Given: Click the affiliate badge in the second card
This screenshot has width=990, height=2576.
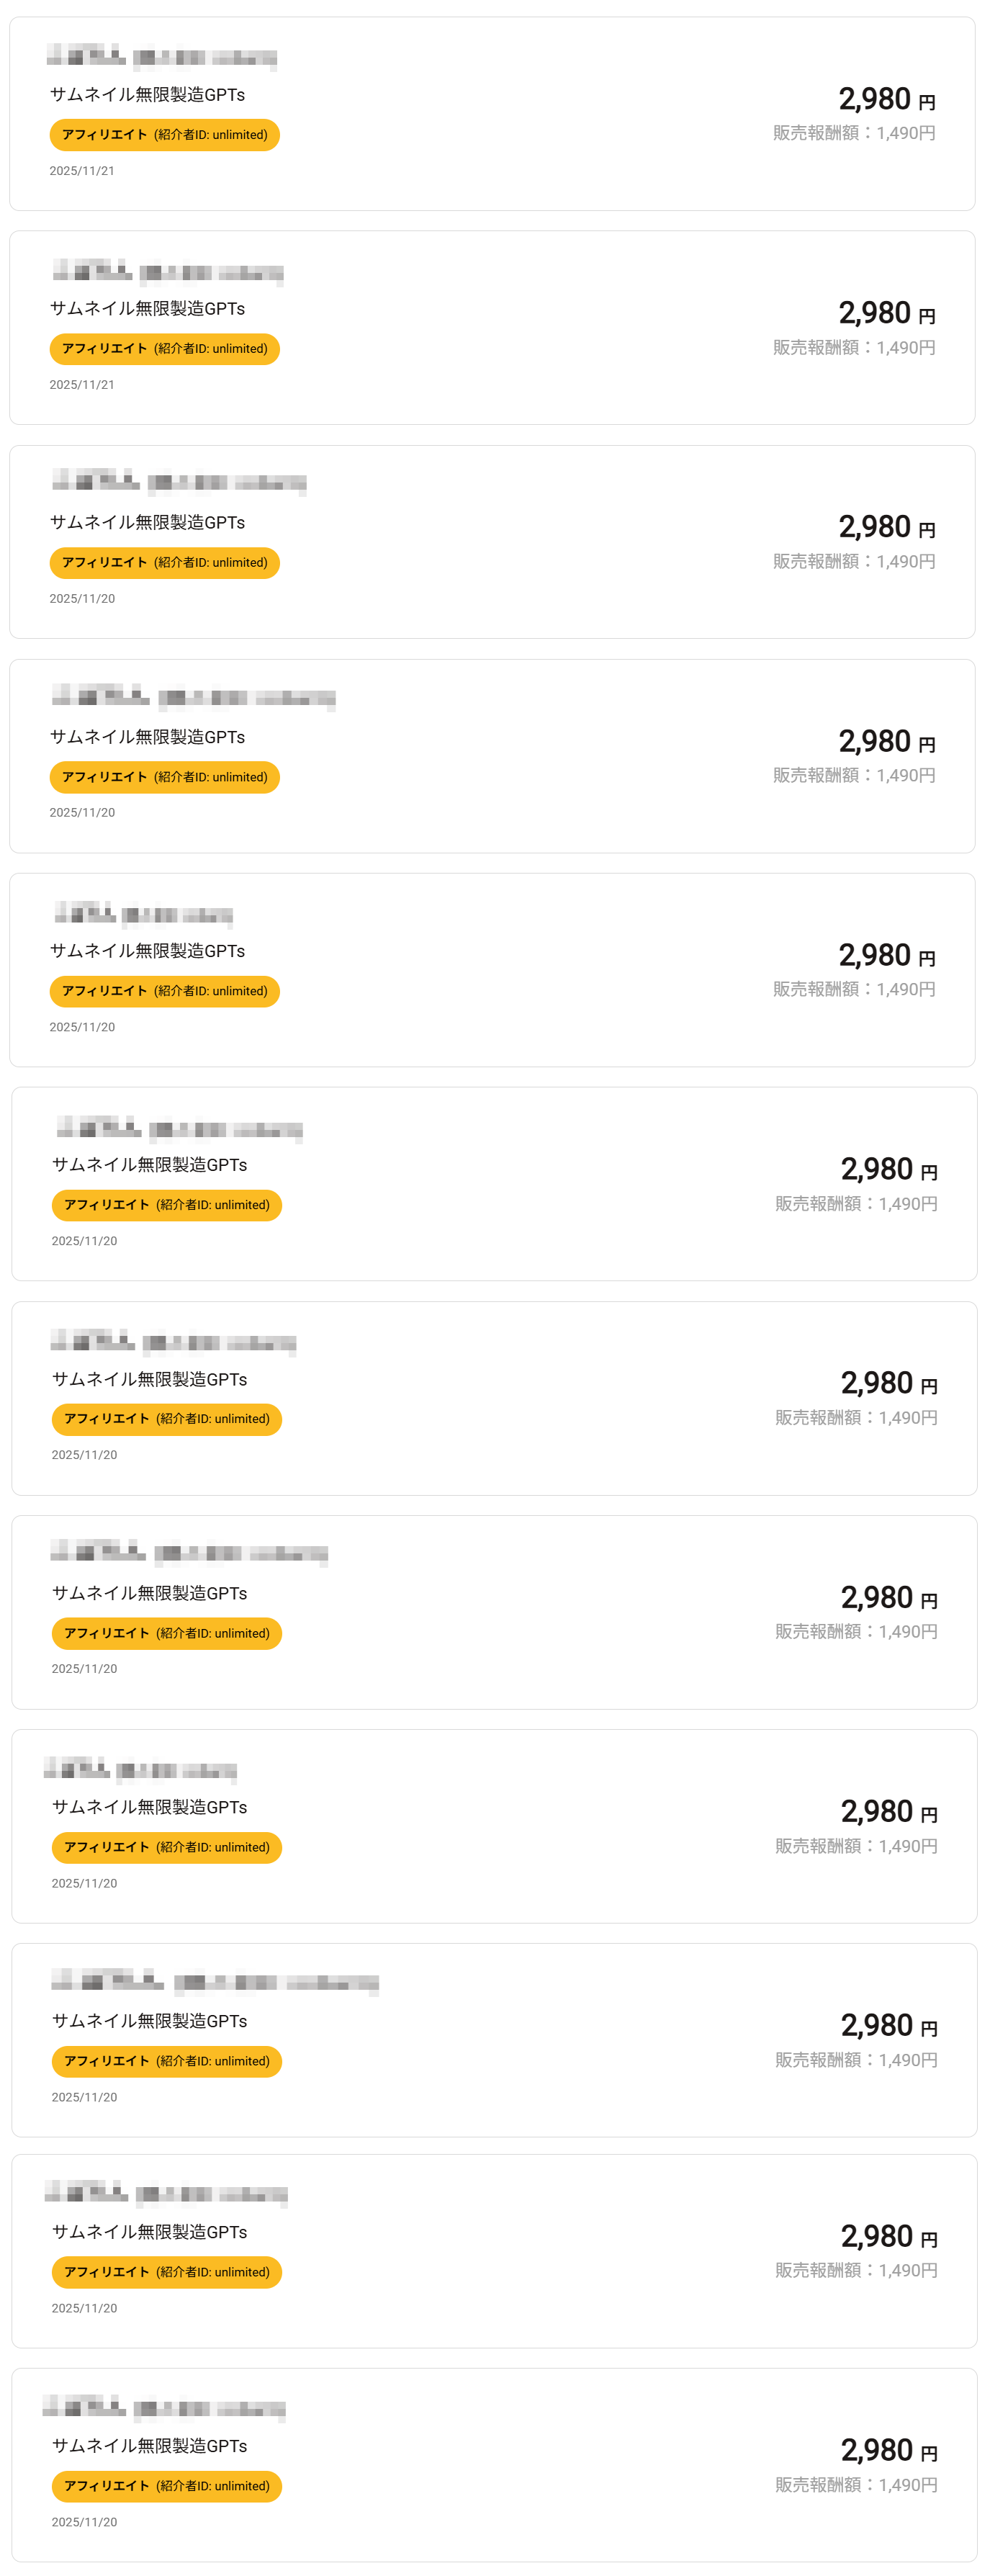Looking at the screenshot, I should coord(164,349).
